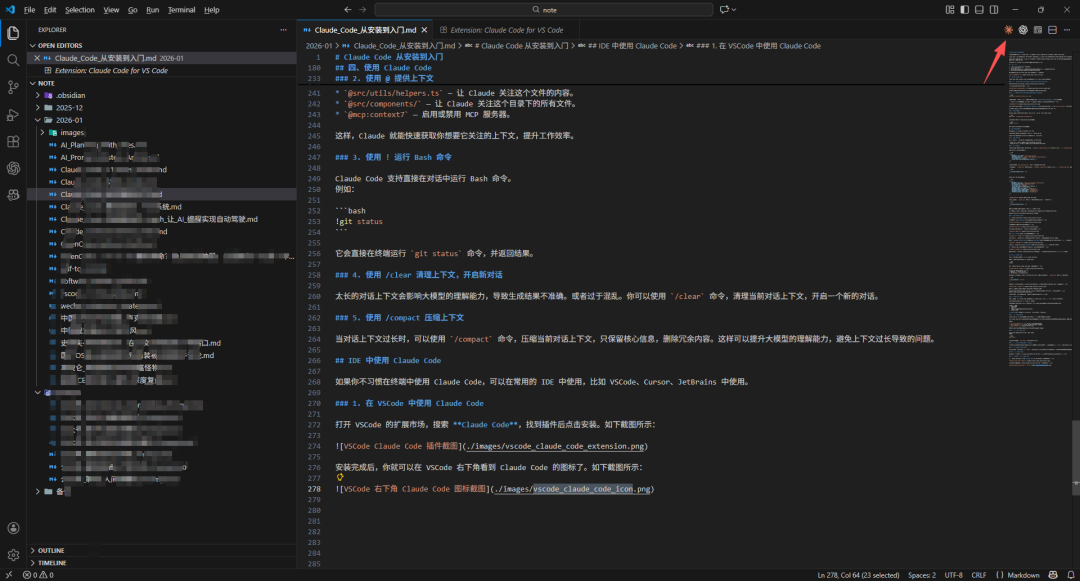
Task: Change encoding via UTF-8 status entry
Action: pos(953,575)
